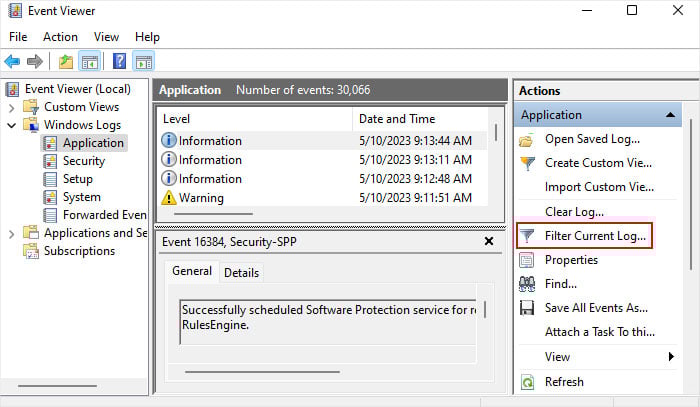Switch to the Details tab
Viewport: 700px width, 407px height.
240,272
